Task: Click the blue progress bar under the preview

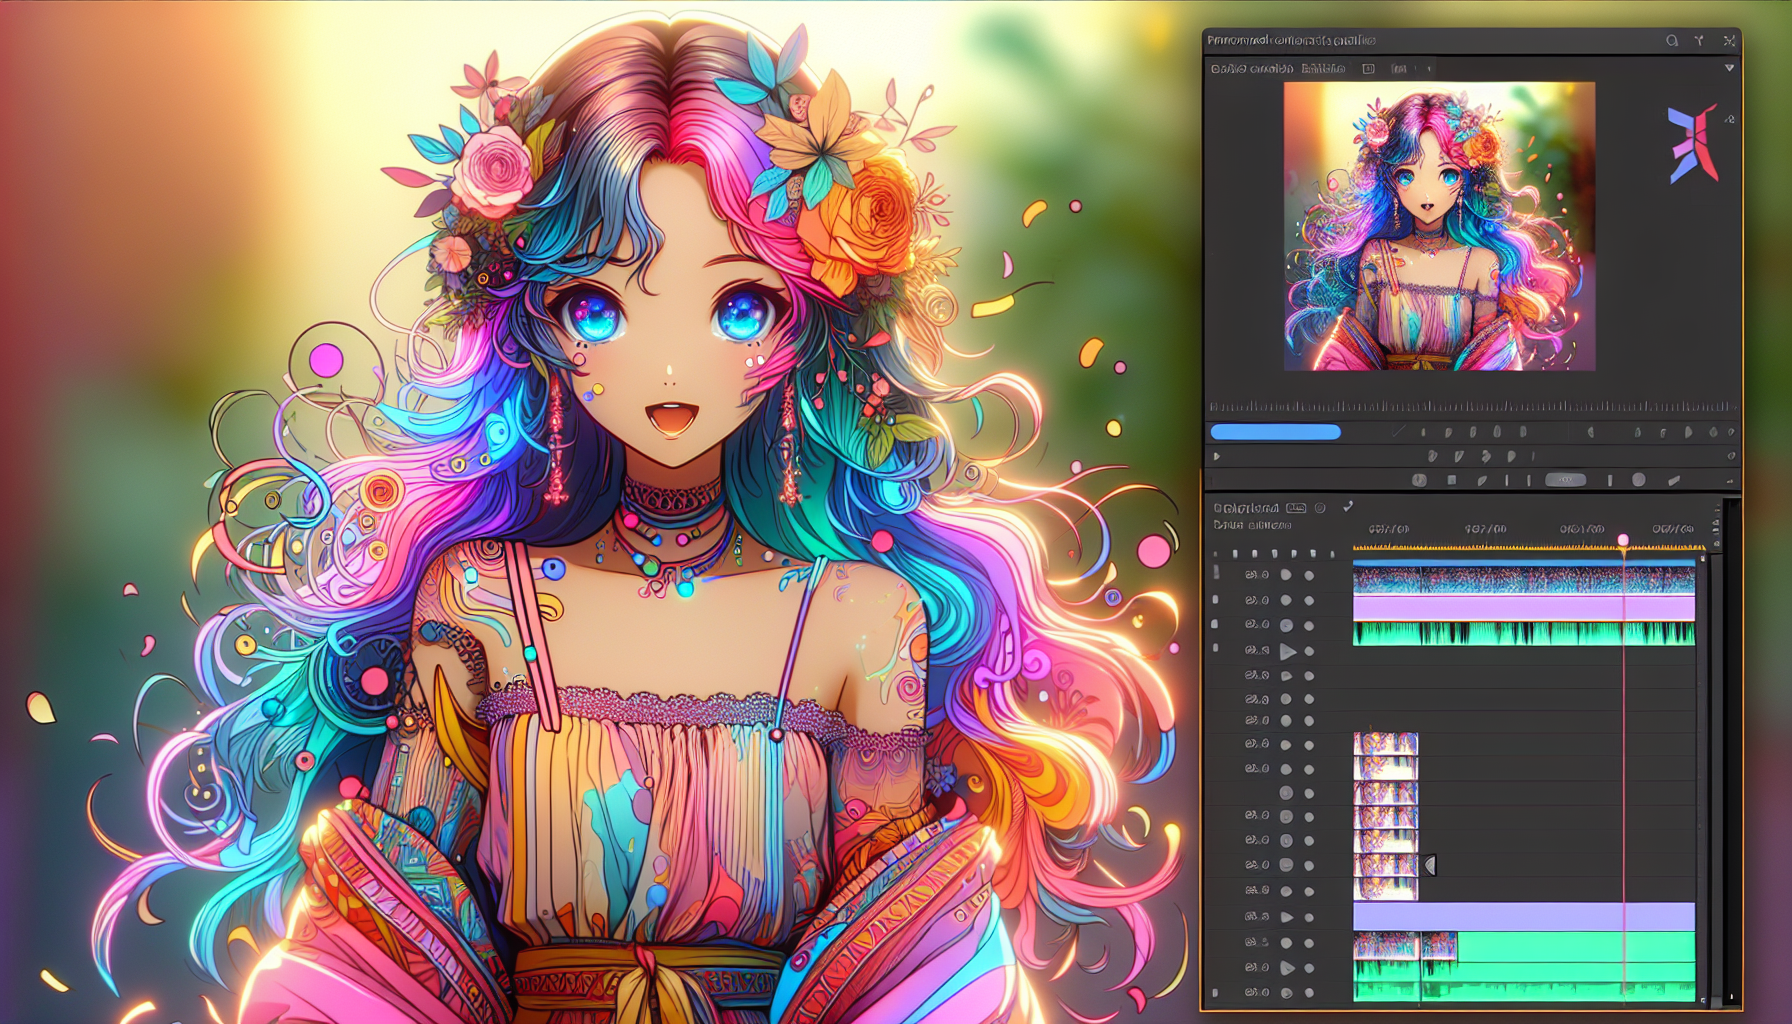Action: pyautogui.click(x=1275, y=432)
